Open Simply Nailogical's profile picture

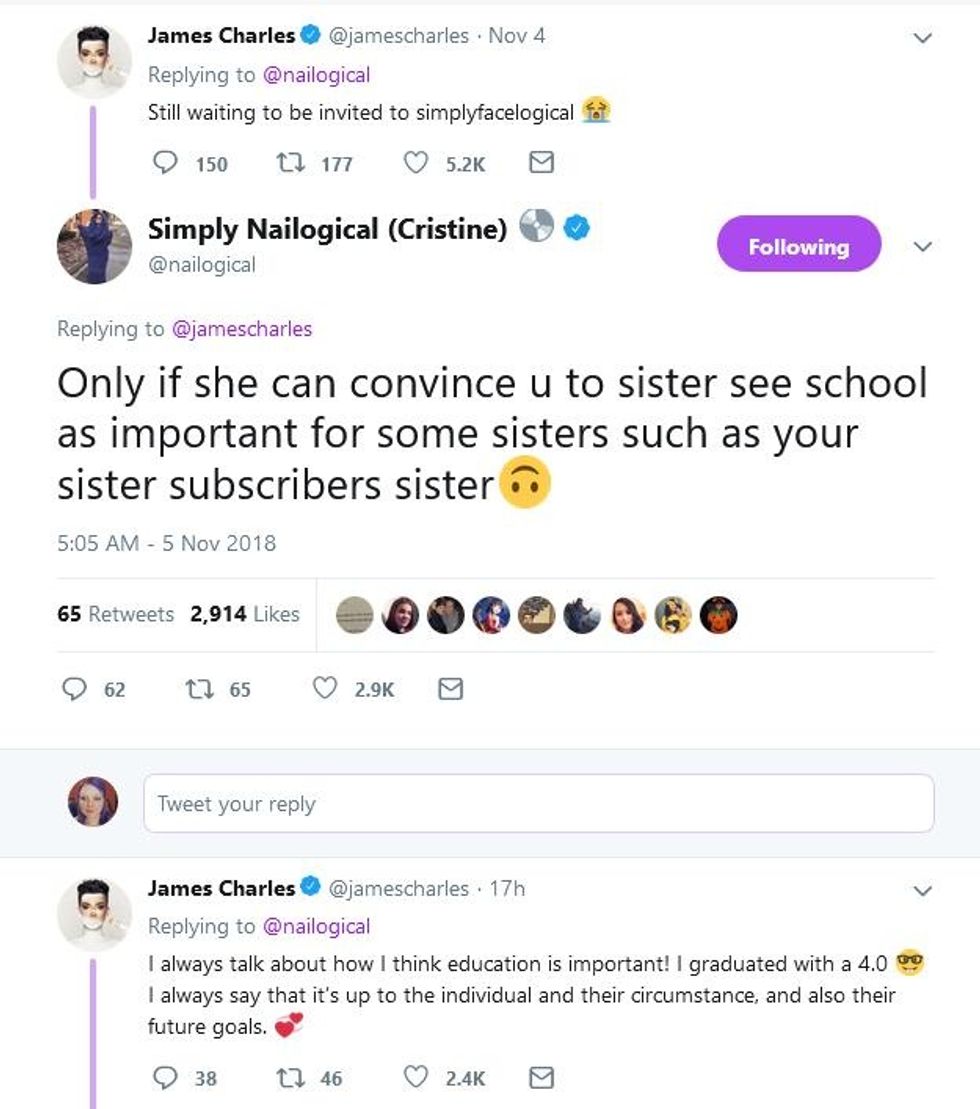coord(94,246)
